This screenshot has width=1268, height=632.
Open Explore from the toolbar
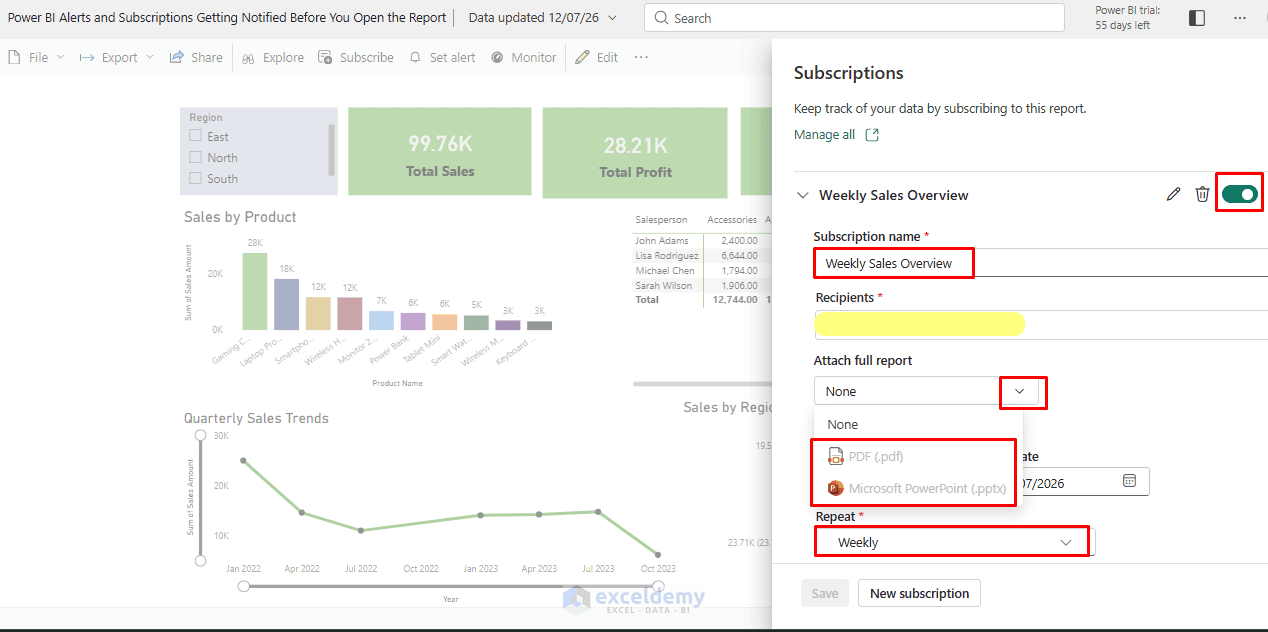273,57
